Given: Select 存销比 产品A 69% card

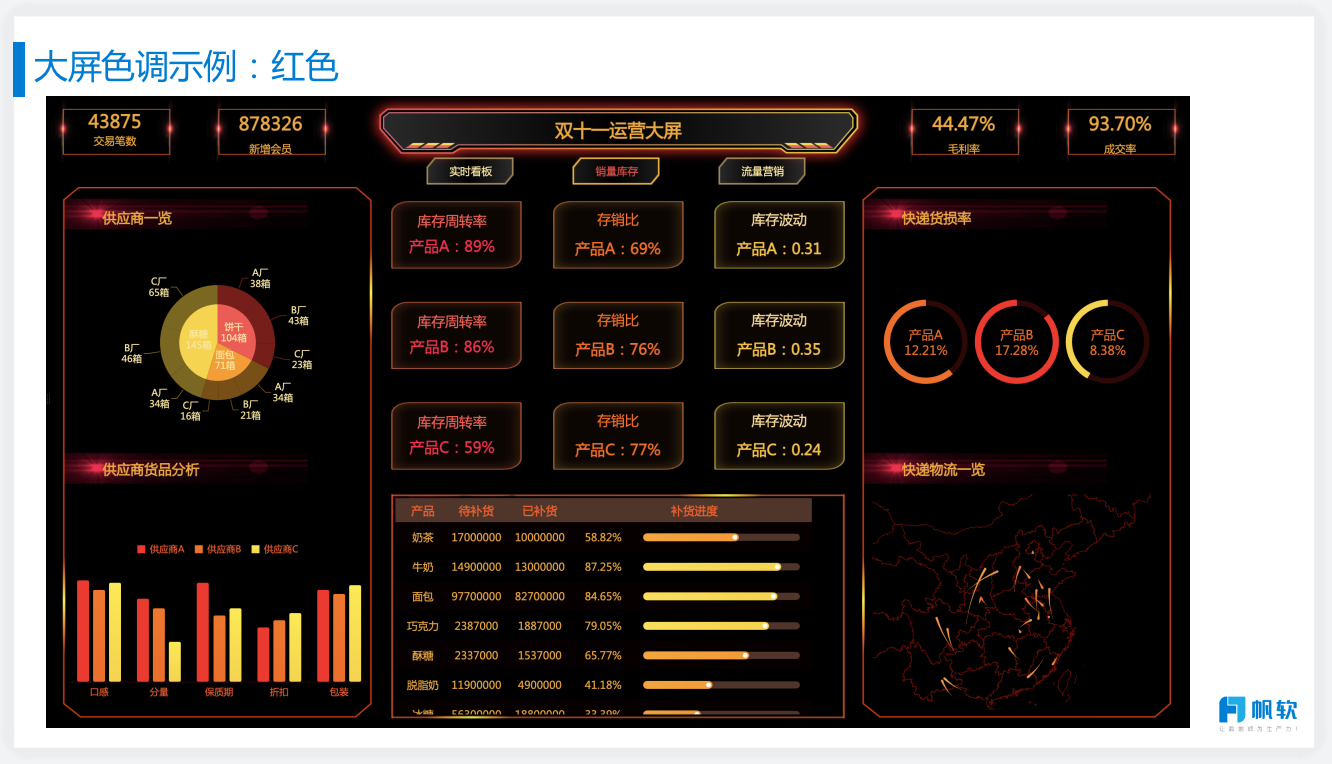Looking at the screenshot, I should click(x=618, y=235).
